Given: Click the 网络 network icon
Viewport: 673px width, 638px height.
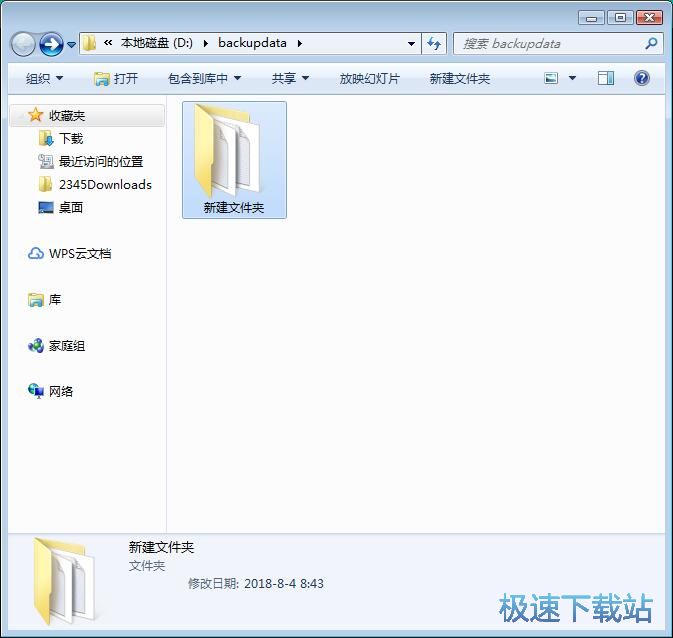Looking at the screenshot, I should coord(36,391).
